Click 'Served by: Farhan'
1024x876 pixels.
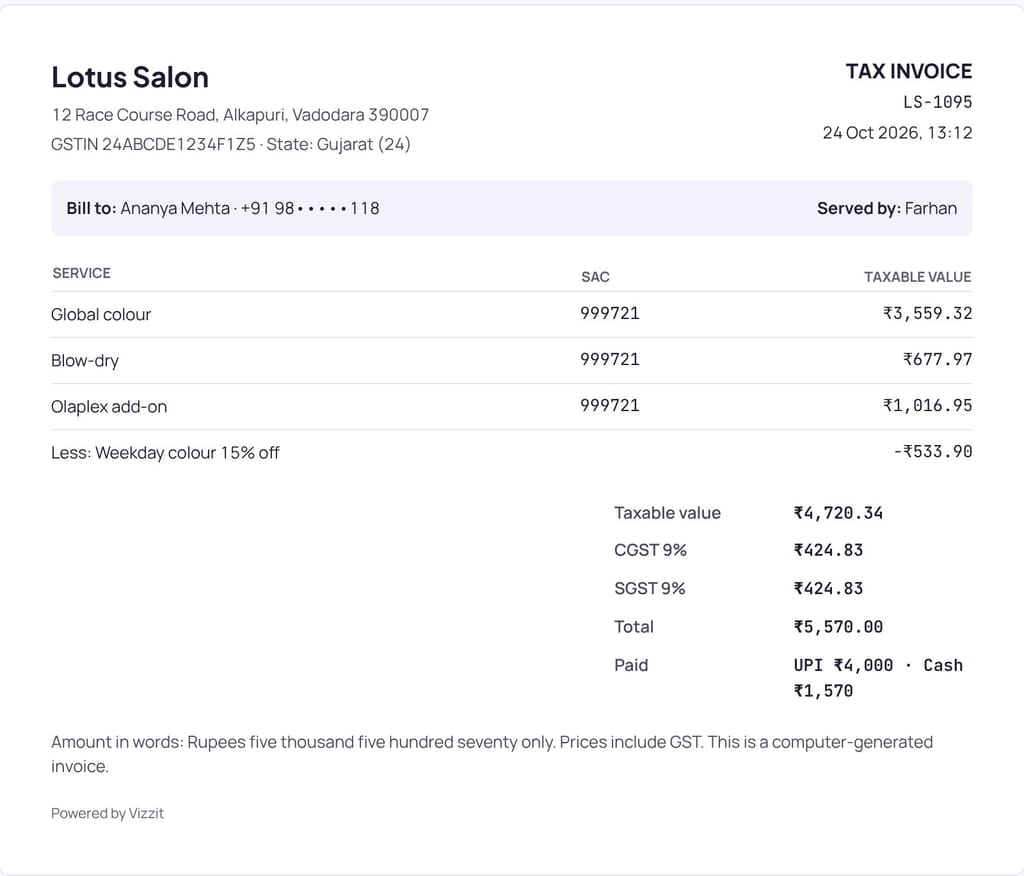click(x=887, y=208)
